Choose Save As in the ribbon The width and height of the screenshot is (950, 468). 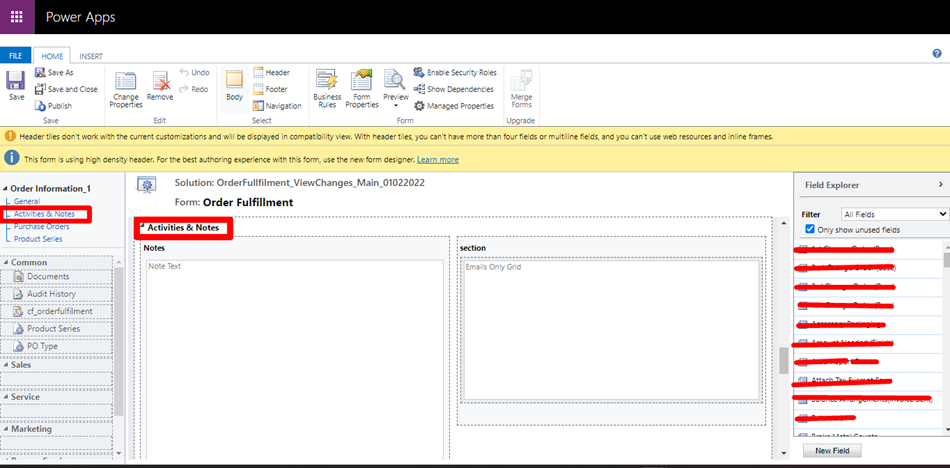pos(54,73)
